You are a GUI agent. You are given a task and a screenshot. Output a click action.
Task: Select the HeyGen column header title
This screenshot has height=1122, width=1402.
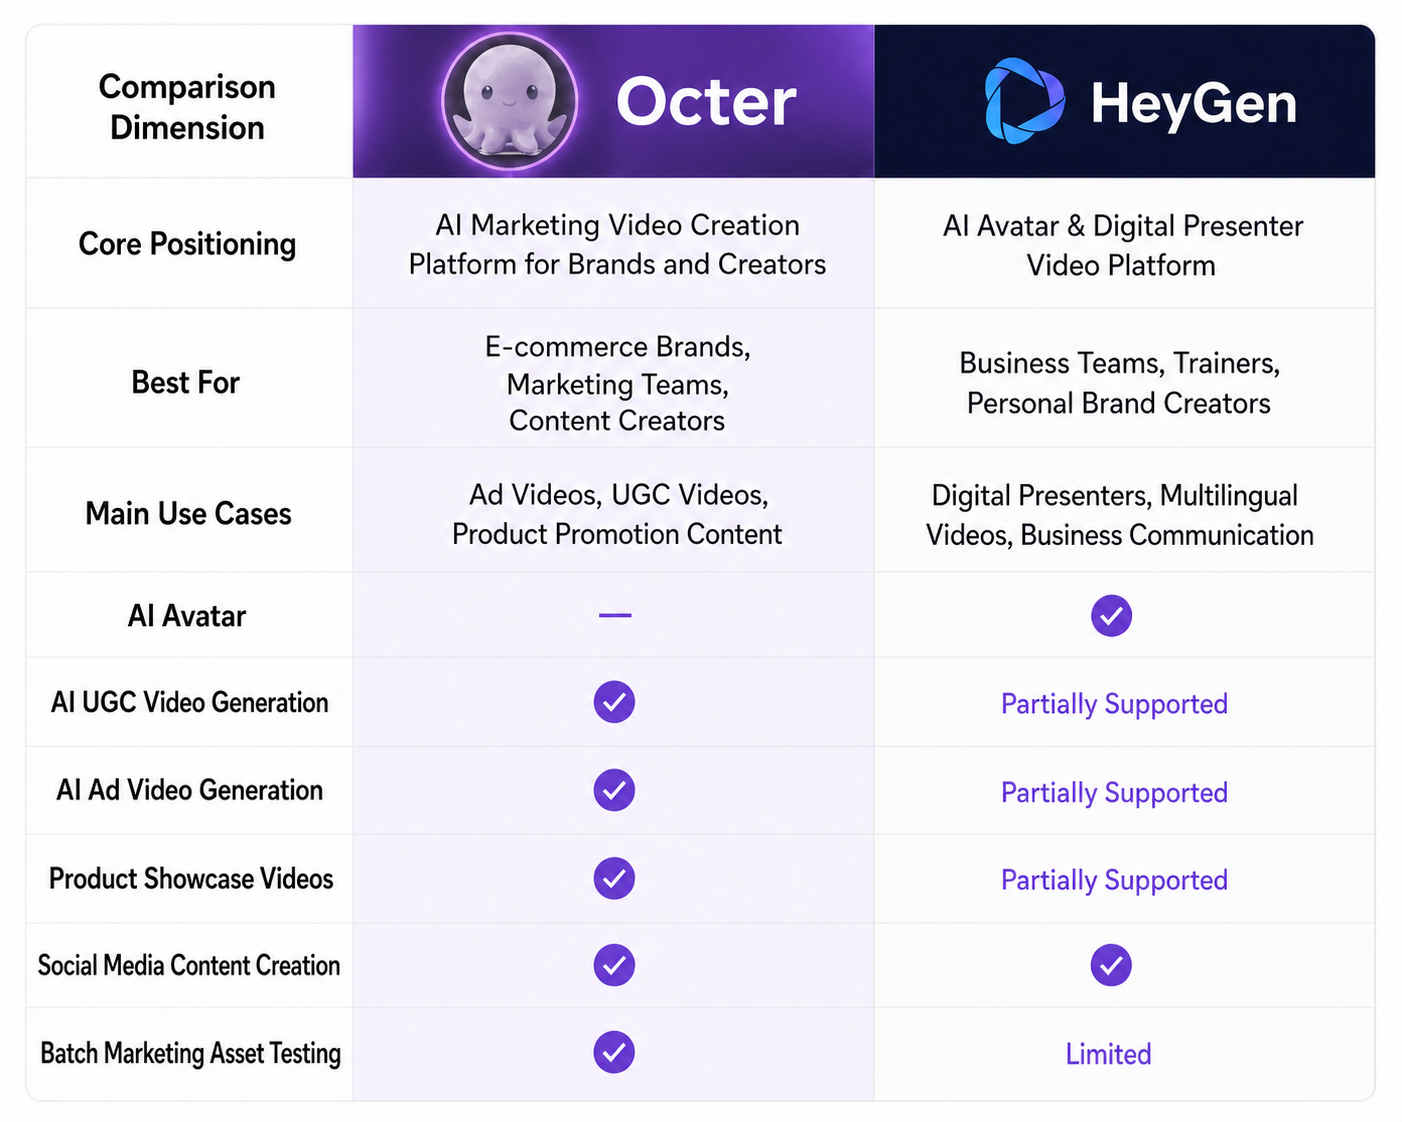pos(1194,103)
